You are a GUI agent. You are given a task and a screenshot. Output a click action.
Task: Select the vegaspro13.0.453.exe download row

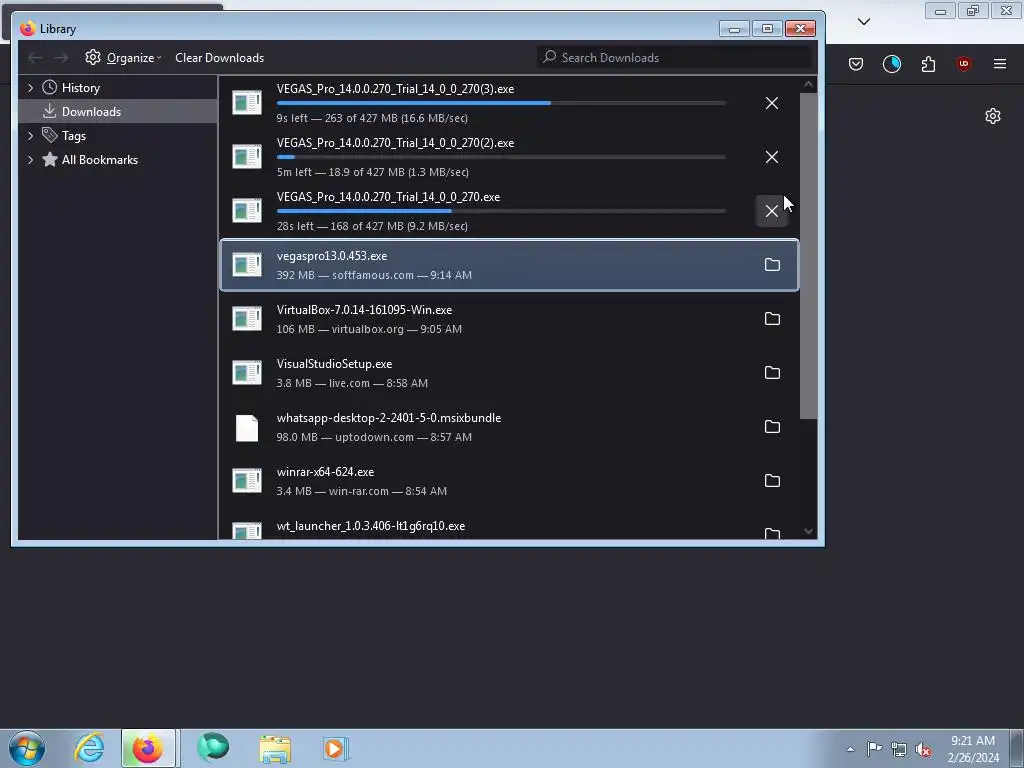pyautogui.click(x=509, y=264)
